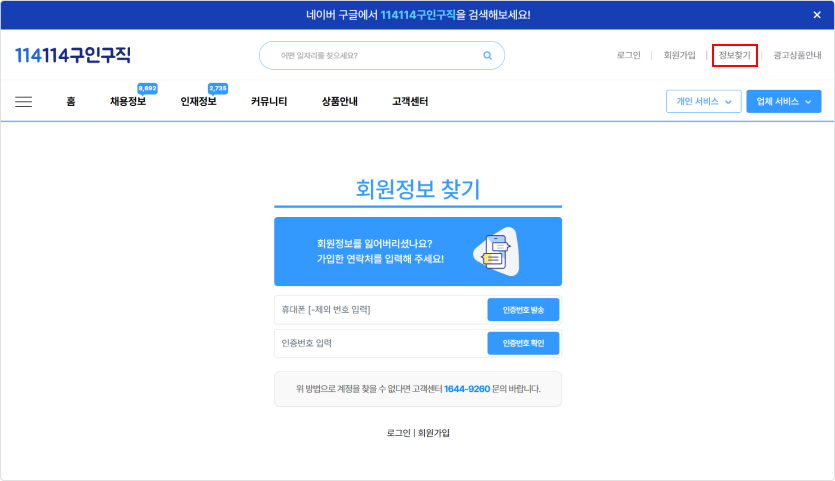Open the 정보찾기 link in the header
Viewport: 835px width, 481px height.
coord(734,55)
